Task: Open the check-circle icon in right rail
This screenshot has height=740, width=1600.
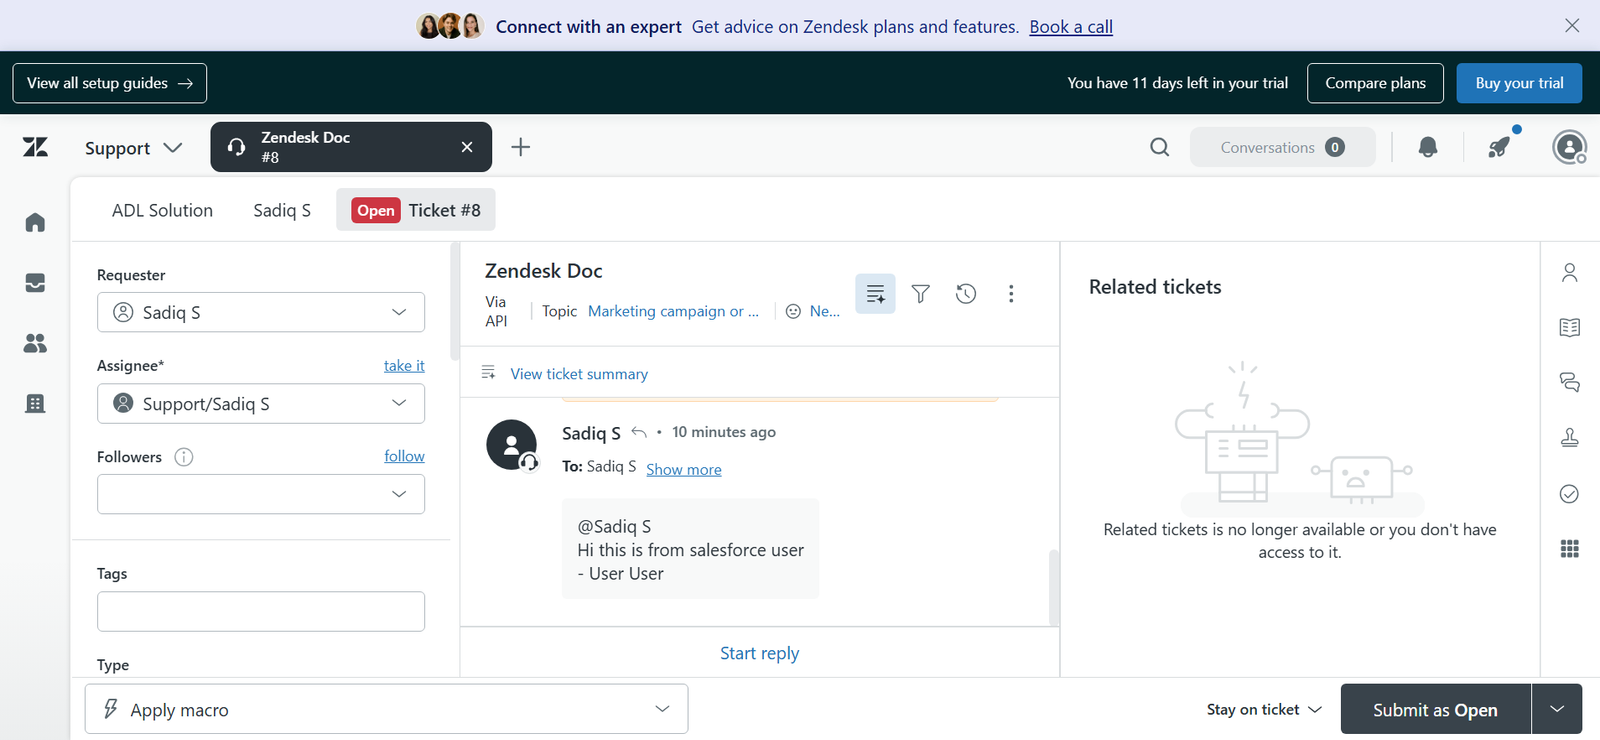Action: click(x=1570, y=493)
